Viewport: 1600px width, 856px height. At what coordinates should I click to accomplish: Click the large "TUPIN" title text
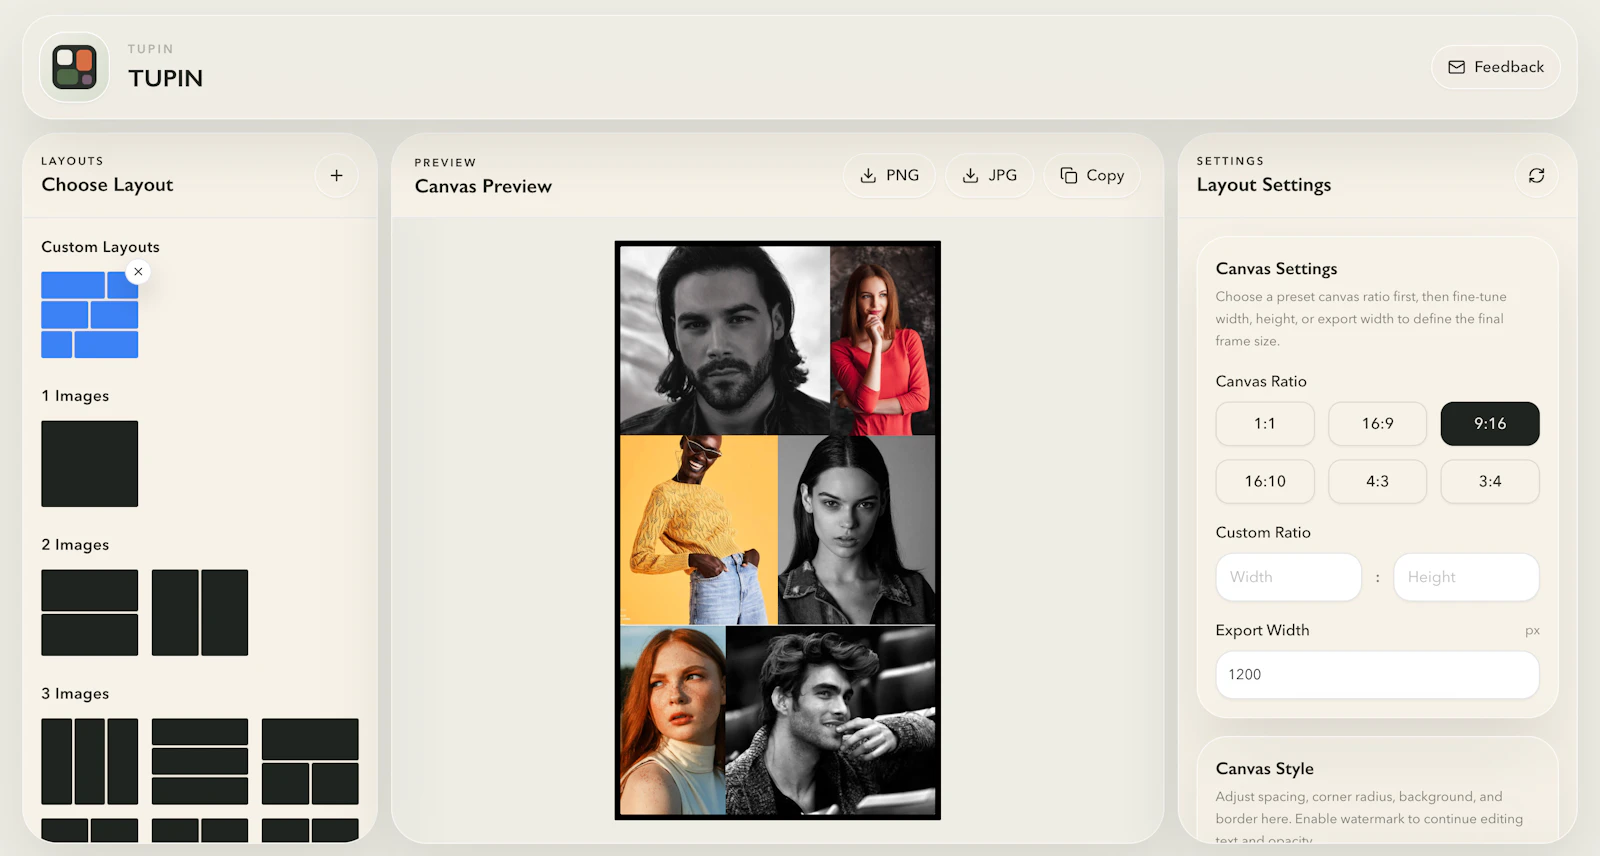coord(166,79)
